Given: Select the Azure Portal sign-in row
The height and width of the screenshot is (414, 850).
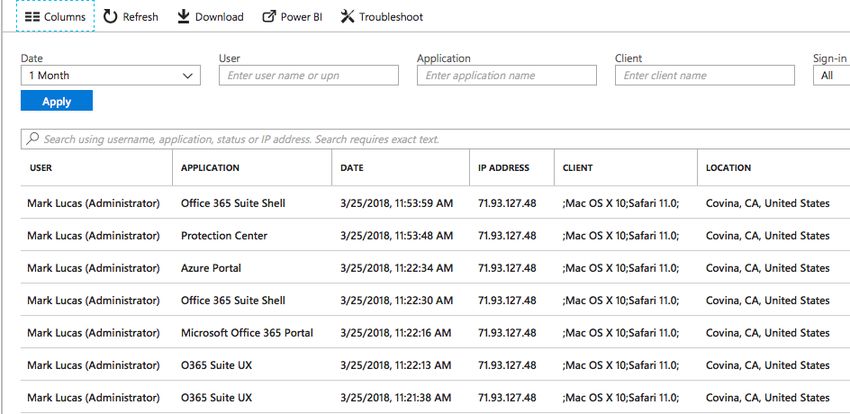Looking at the screenshot, I should point(435,268).
